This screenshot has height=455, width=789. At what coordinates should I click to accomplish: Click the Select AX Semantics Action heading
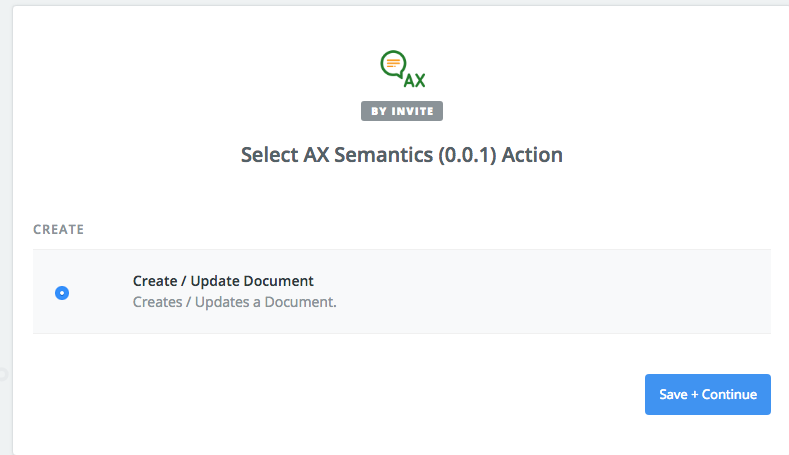click(x=402, y=155)
